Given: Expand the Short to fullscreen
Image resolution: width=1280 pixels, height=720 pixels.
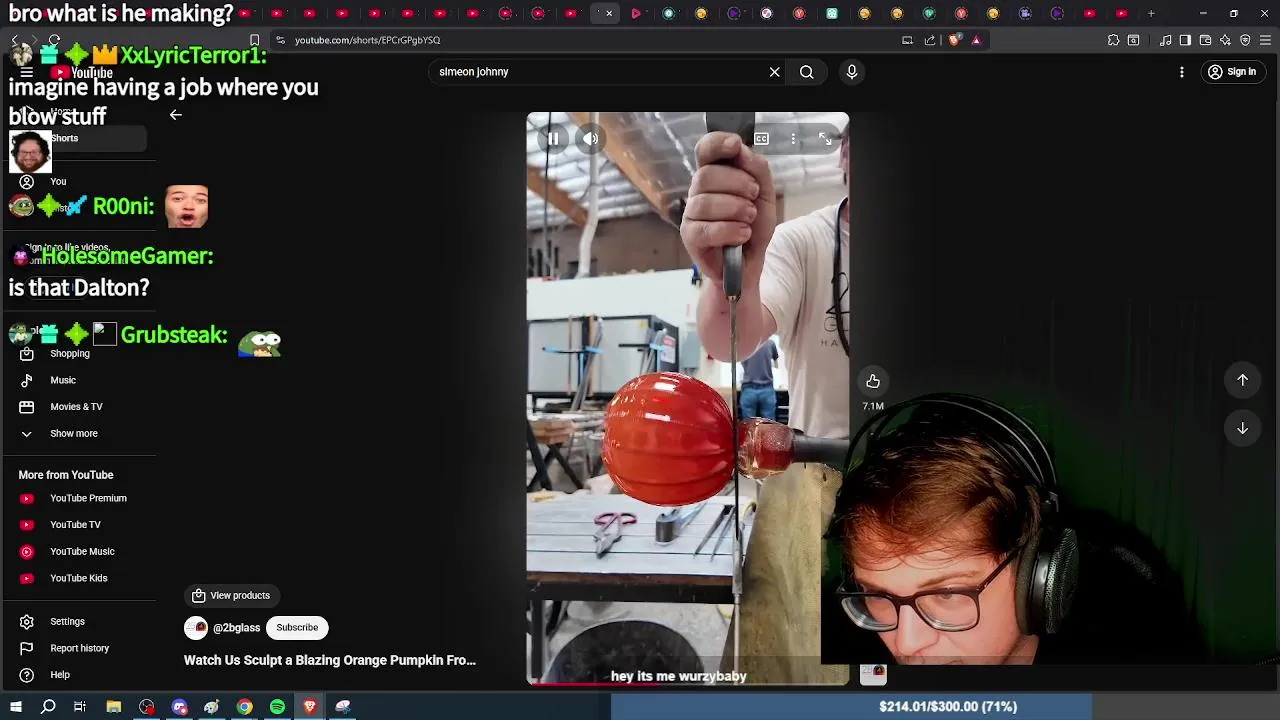Looking at the screenshot, I should tap(825, 139).
